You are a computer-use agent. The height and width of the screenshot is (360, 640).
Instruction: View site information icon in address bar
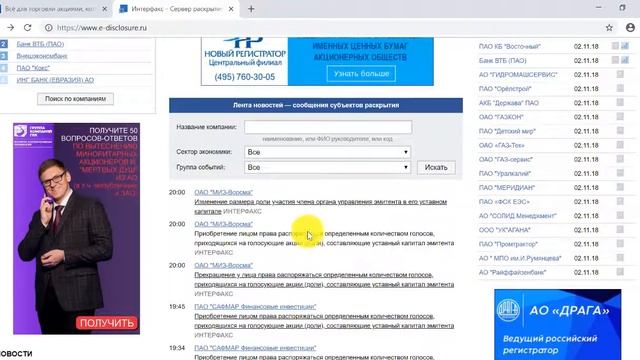[49, 28]
